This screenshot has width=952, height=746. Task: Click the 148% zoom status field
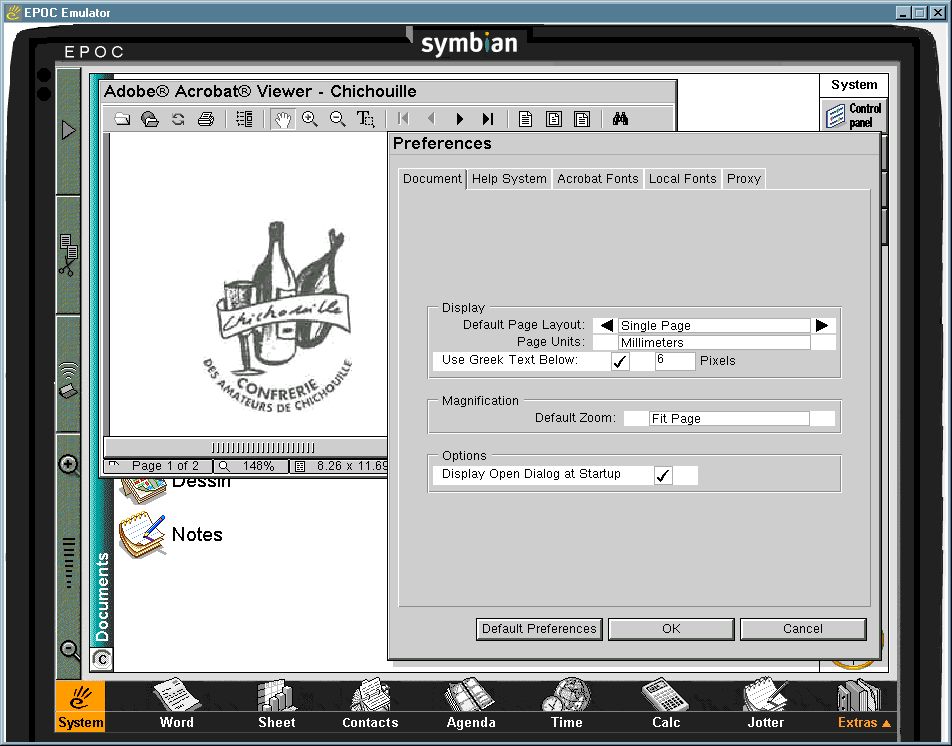point(251,466)
